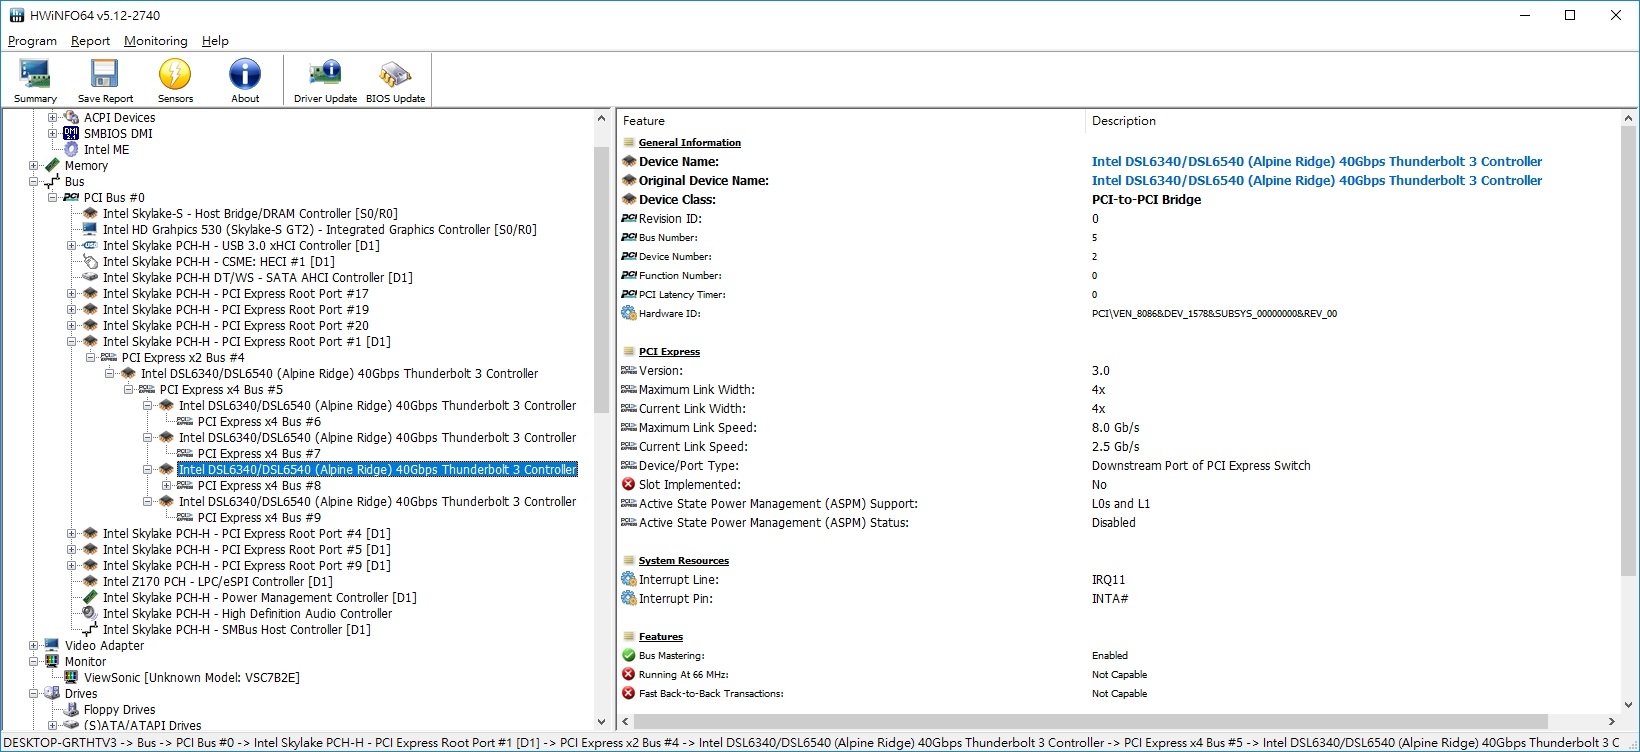This screenshot has height=752, width=1640.
Task: Click the Power Management Controller icon
Action: pos(90,598)
